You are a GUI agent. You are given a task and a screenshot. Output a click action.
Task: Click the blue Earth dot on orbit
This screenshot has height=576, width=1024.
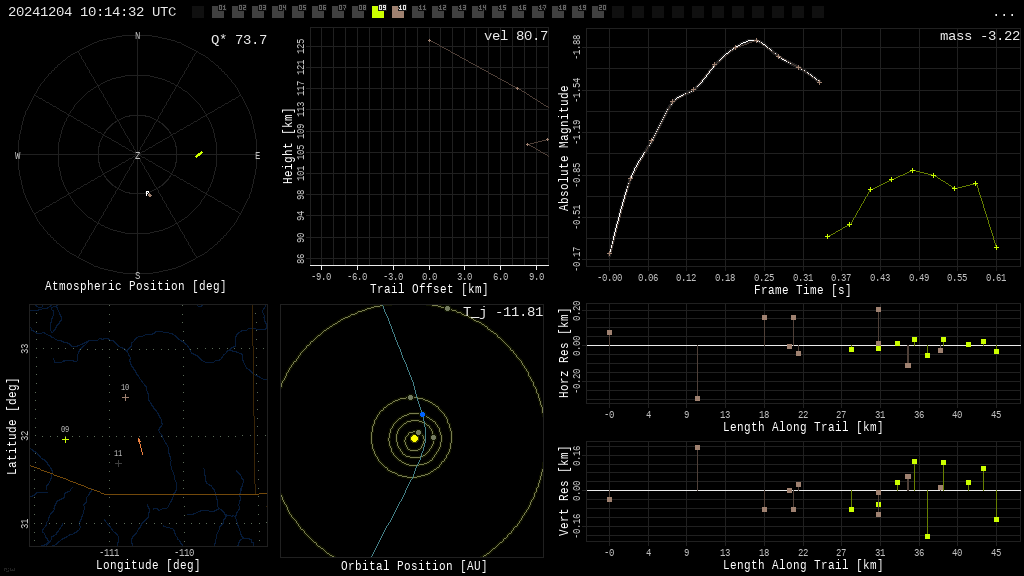pyautogui.click(x=422, y=414)
